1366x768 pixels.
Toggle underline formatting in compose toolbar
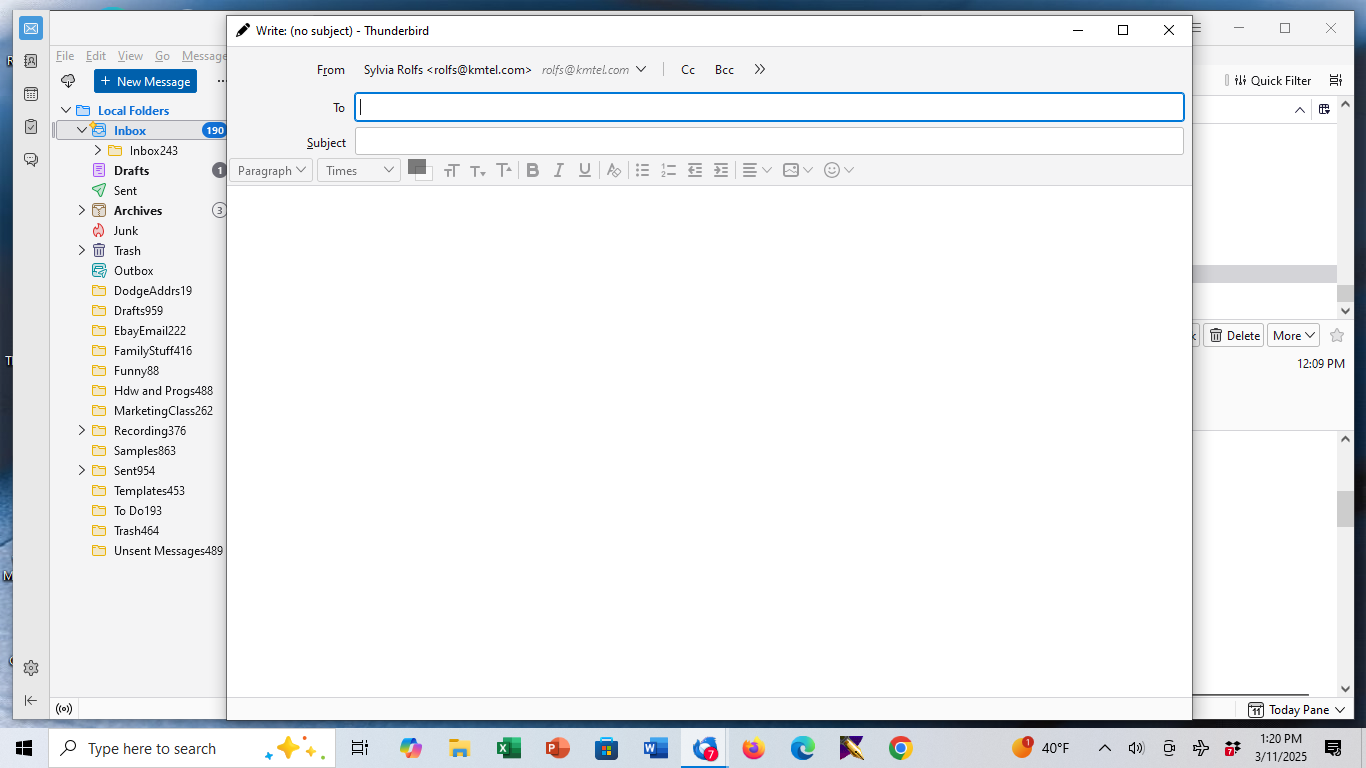[585, 171]
